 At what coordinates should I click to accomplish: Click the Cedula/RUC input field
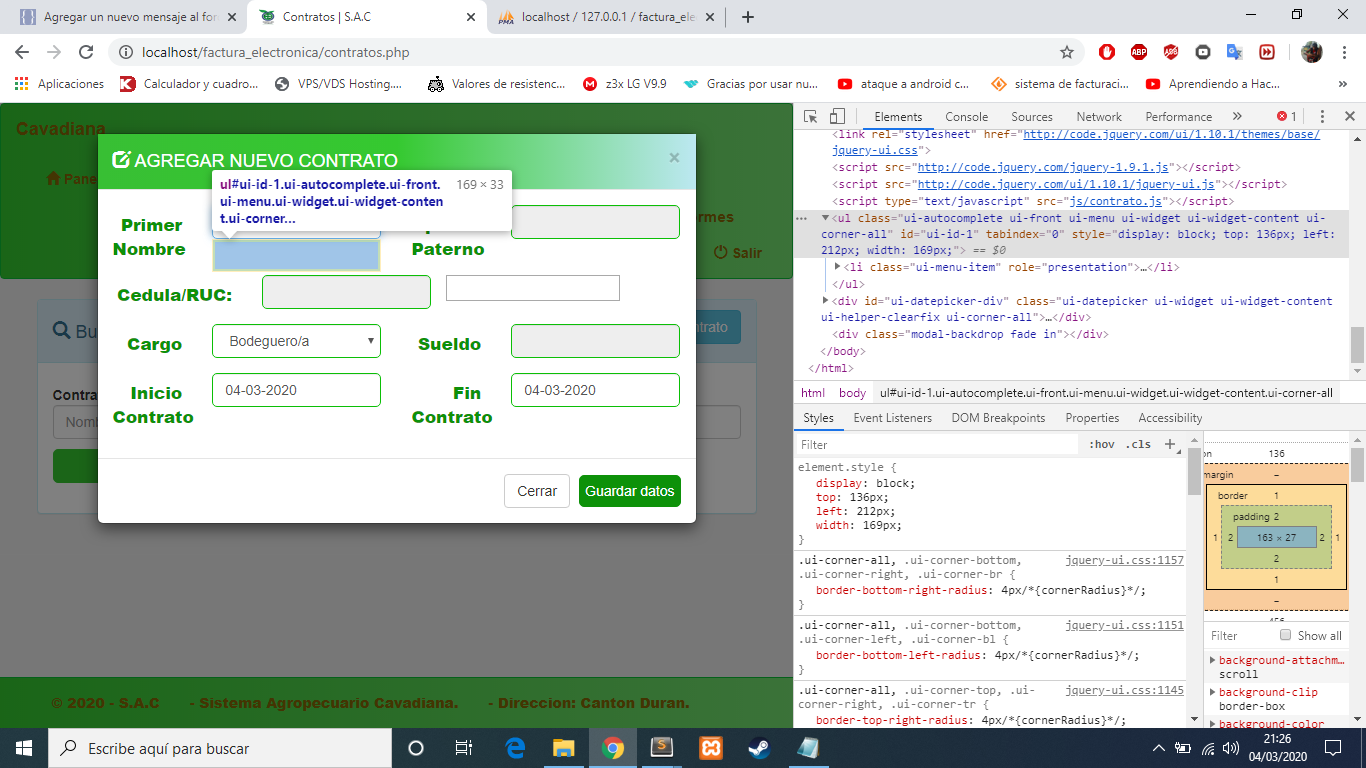click(x=346, y=292)
